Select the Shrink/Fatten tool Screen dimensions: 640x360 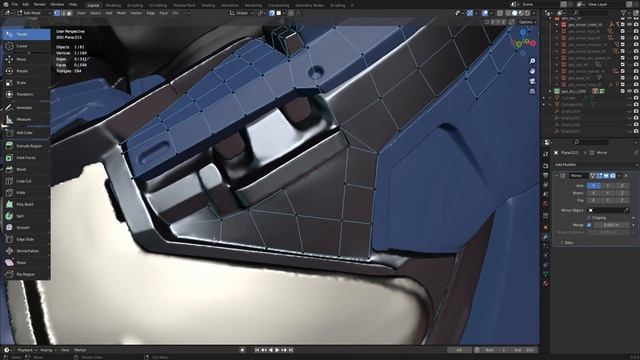(x=26, y=251)
